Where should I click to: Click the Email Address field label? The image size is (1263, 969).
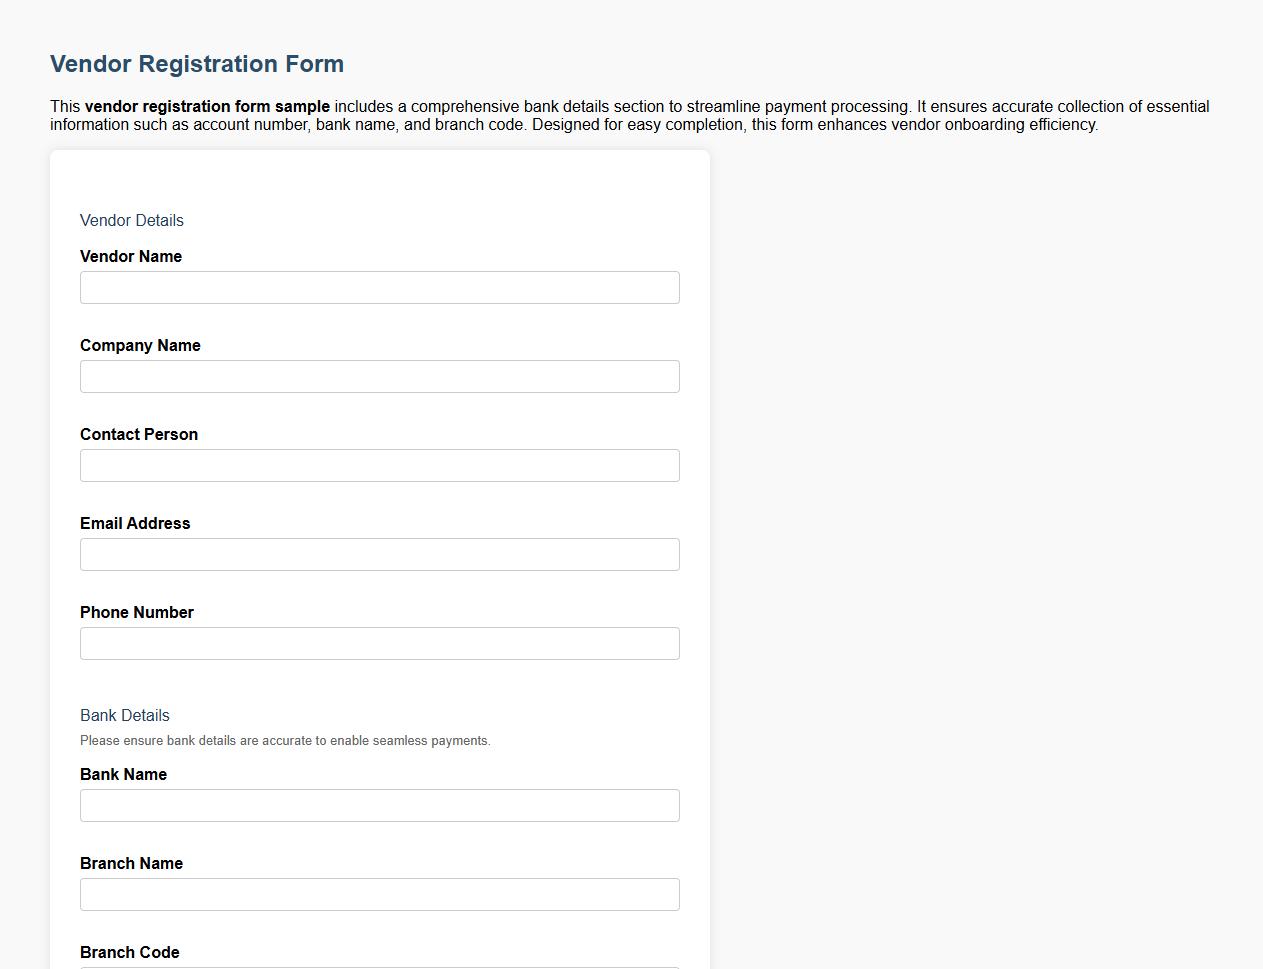pos(135,523)
